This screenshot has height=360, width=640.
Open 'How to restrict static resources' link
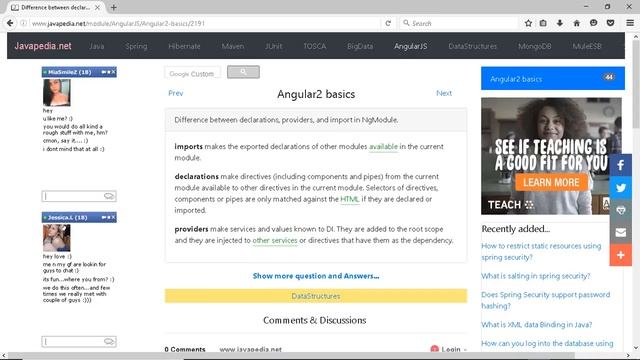click(541, 251)
